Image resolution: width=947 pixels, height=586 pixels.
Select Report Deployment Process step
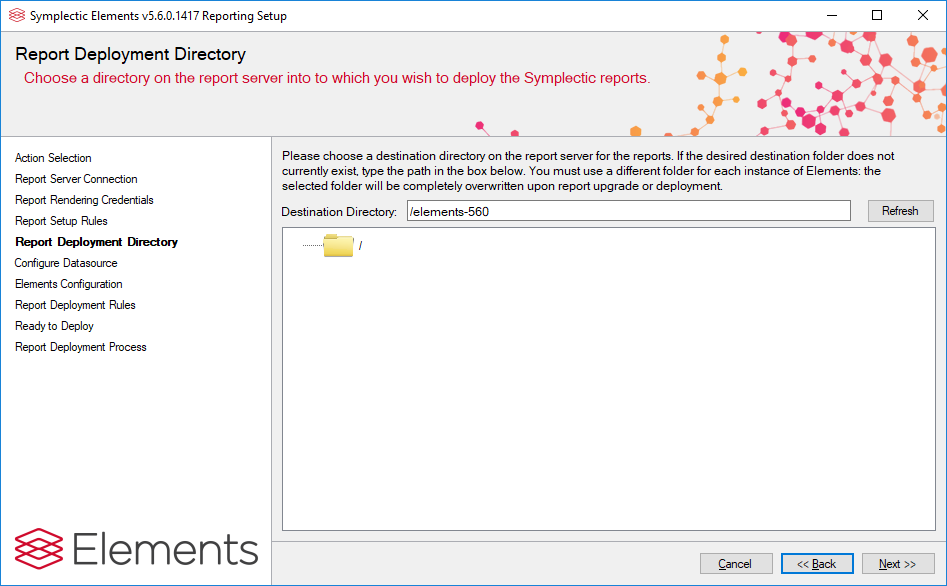coord(80,347)
